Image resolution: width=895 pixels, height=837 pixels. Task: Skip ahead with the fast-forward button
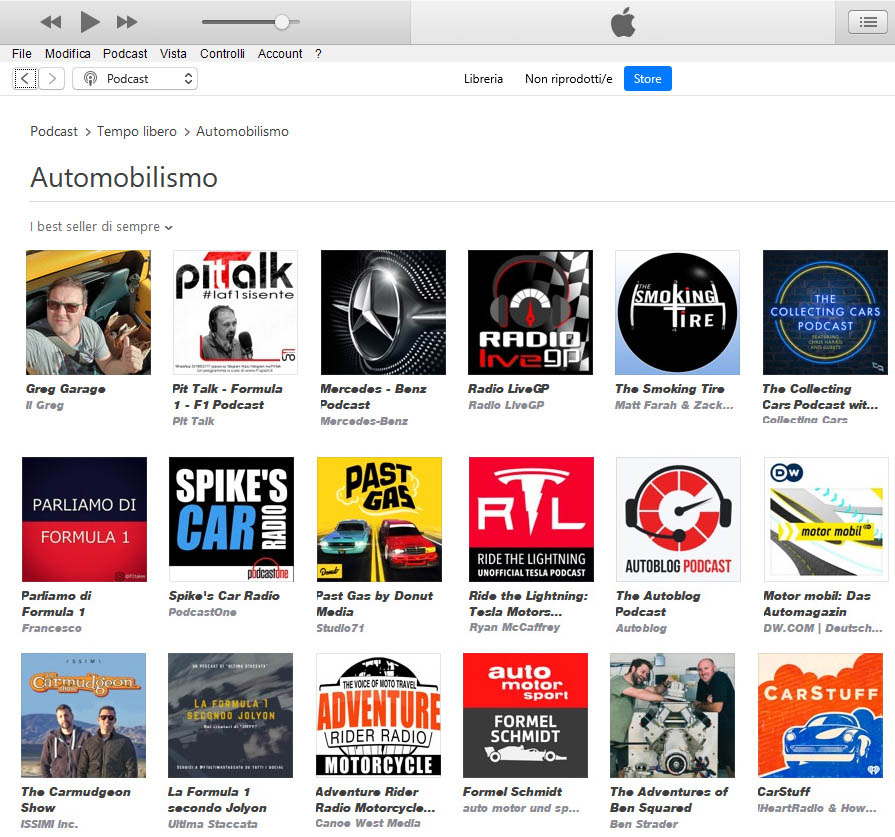coord(127,22)
